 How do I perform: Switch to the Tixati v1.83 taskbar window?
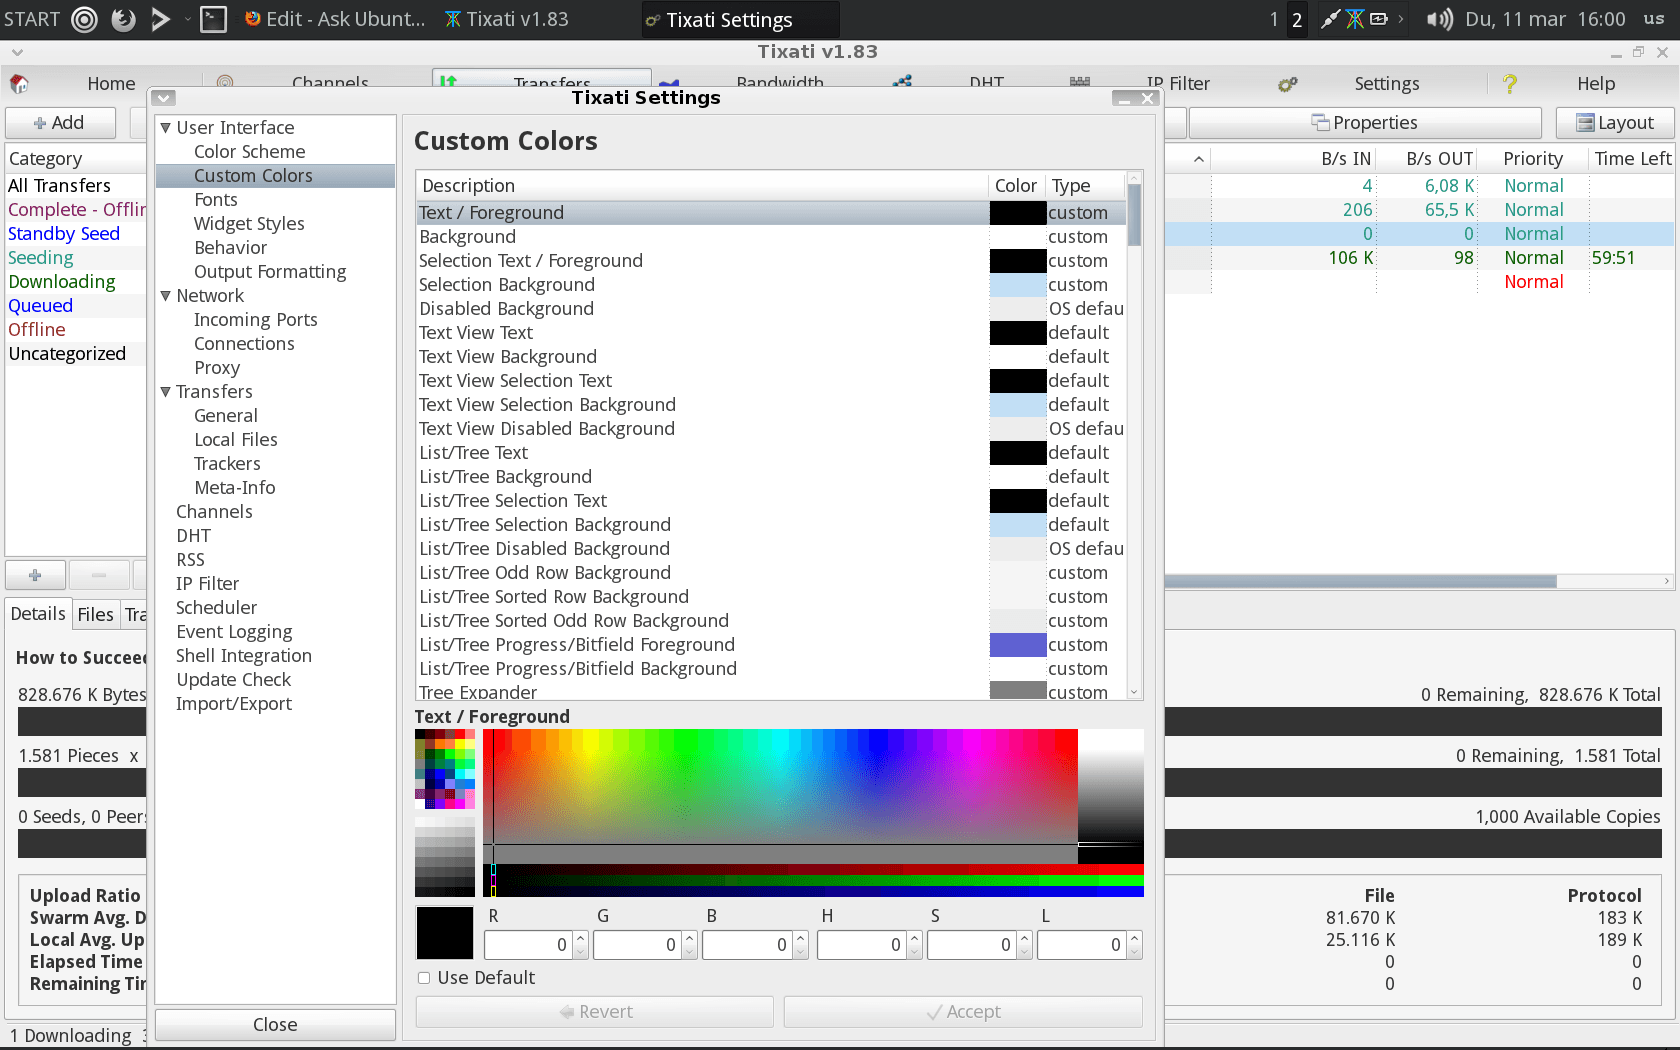coord(507,19)
